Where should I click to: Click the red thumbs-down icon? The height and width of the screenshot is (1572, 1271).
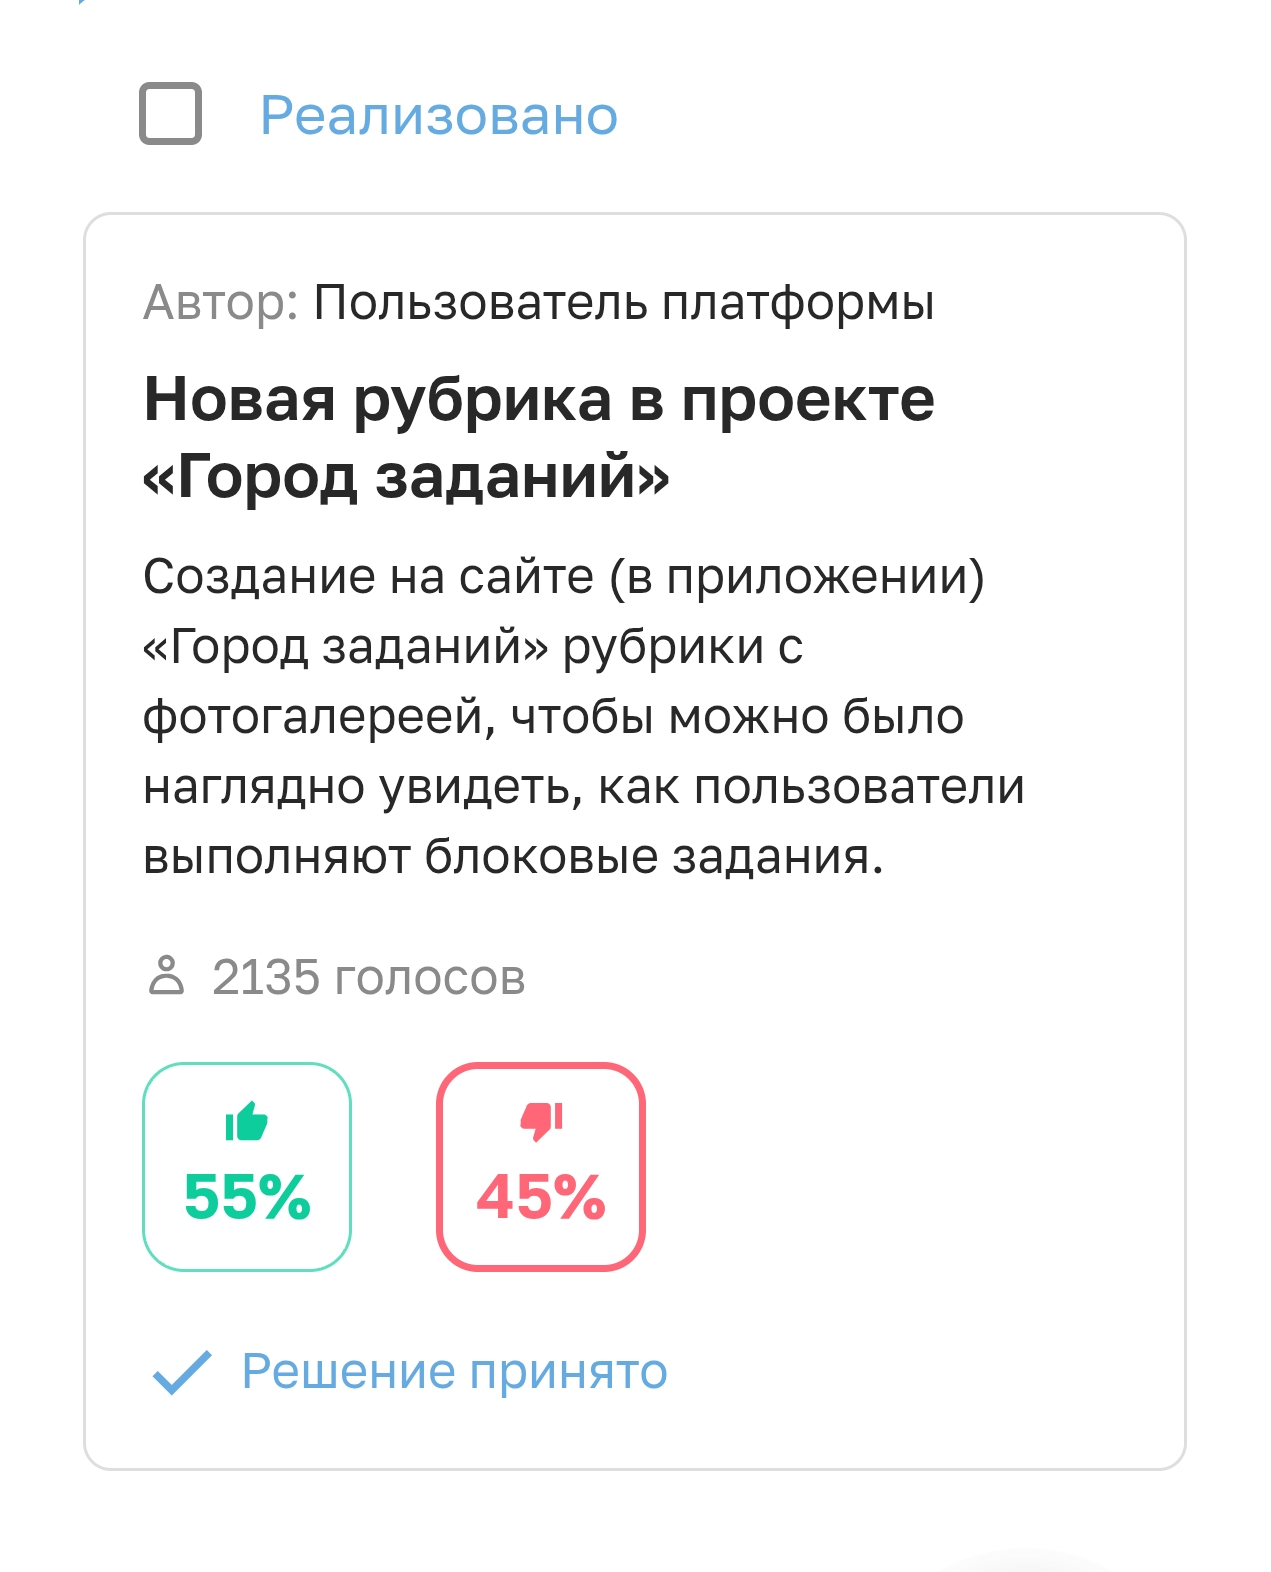tap(541, 1121)
